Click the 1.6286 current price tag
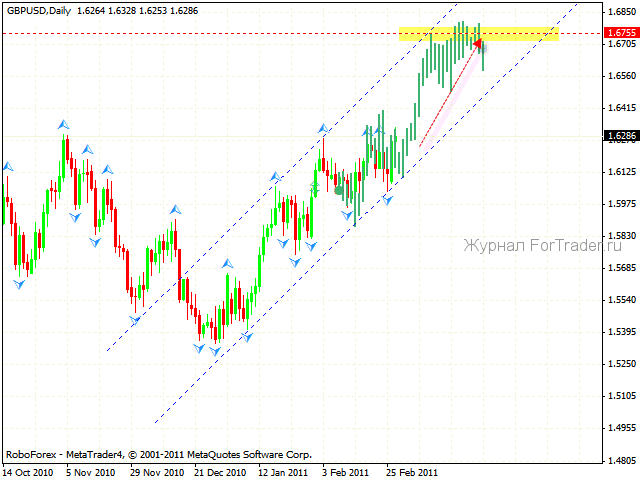 click(620, 135)
